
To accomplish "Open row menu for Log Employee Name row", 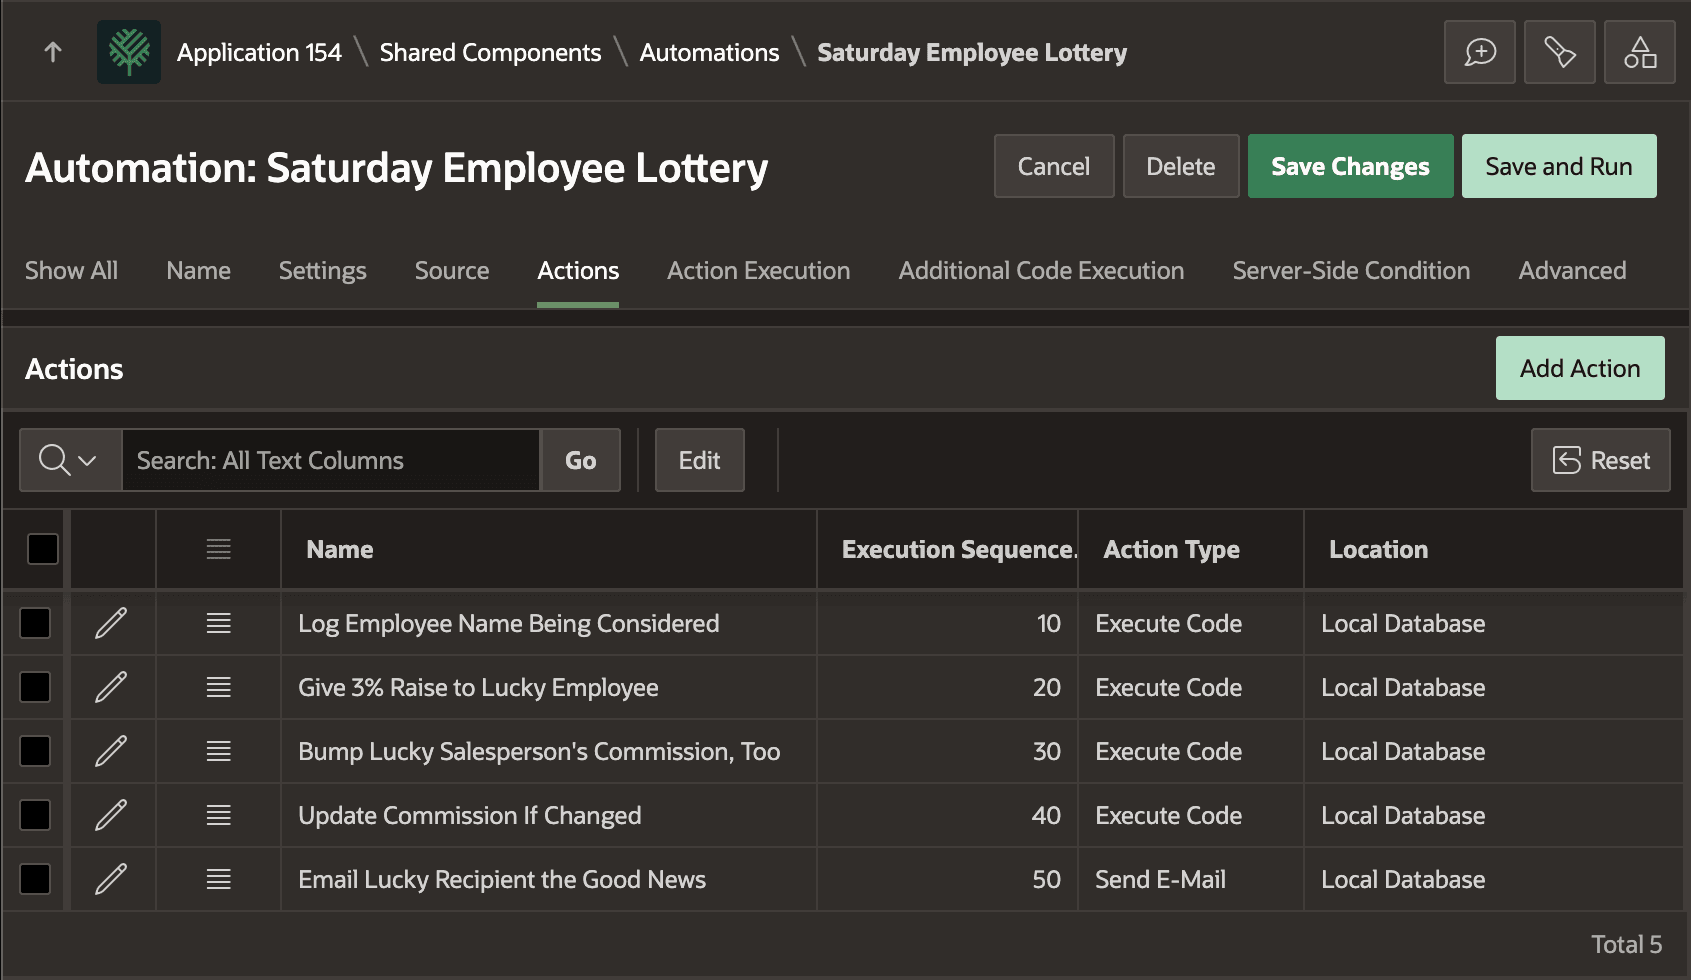I will 218,623.
